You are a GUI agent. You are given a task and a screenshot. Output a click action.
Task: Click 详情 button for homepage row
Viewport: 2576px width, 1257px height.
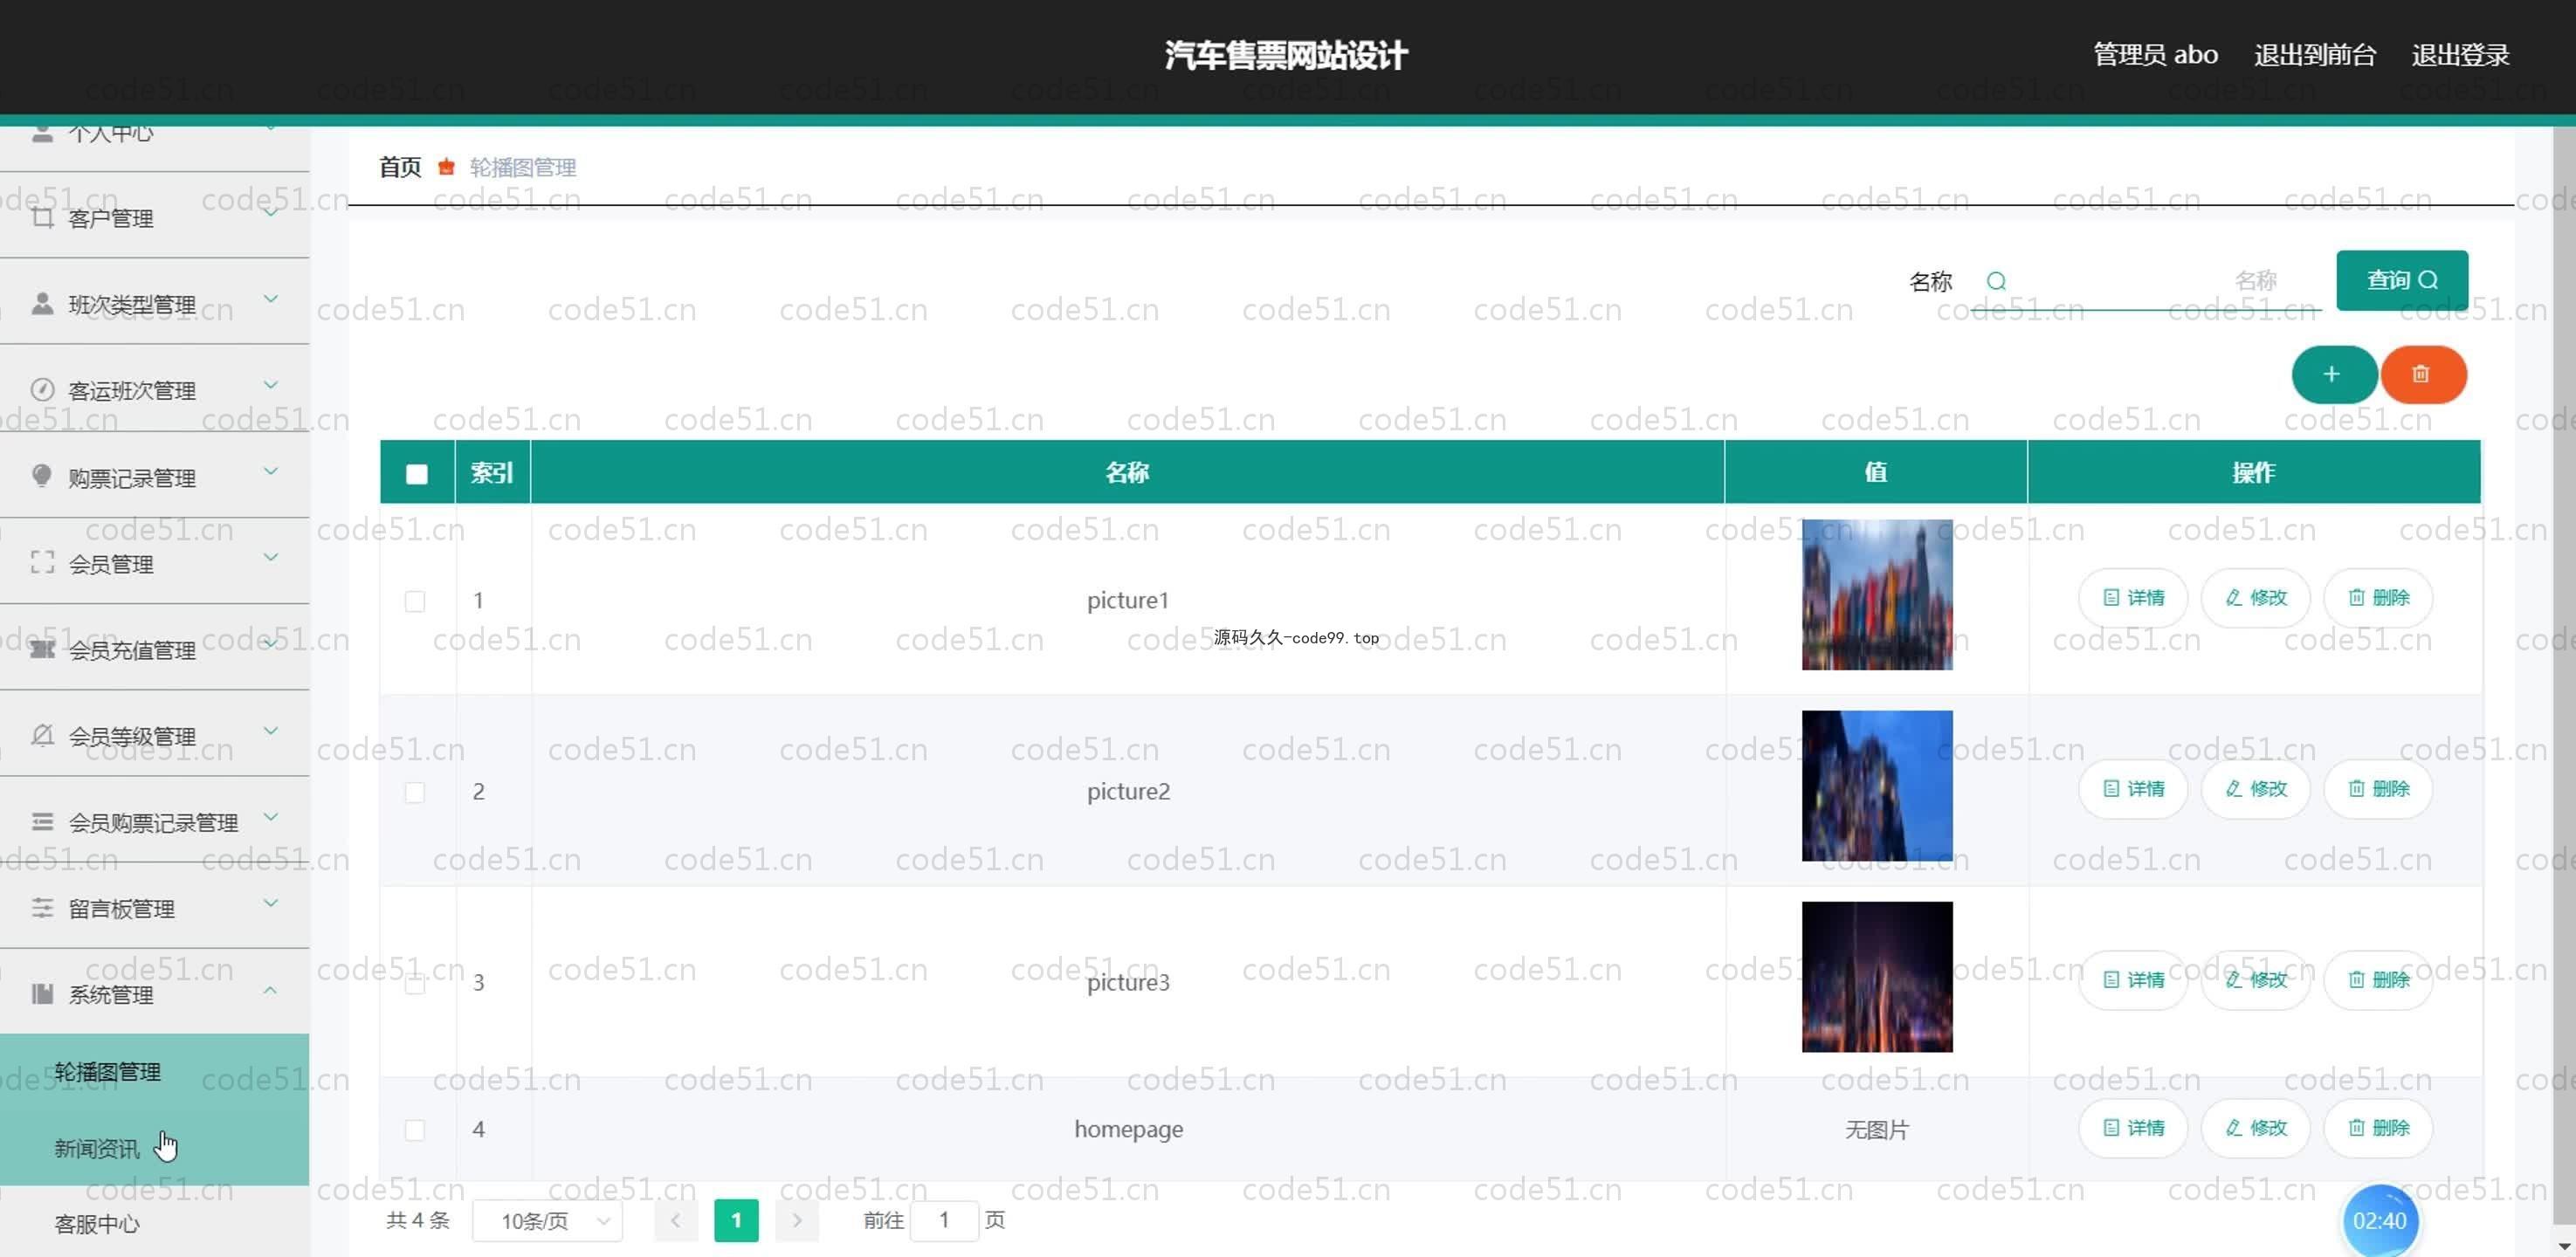coord(2133,1128)
